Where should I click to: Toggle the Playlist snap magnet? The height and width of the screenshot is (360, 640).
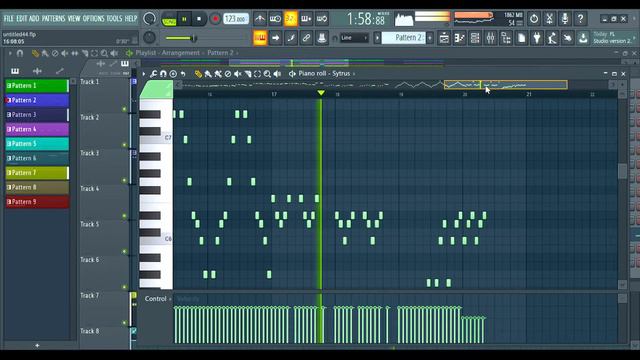(20, 53)
